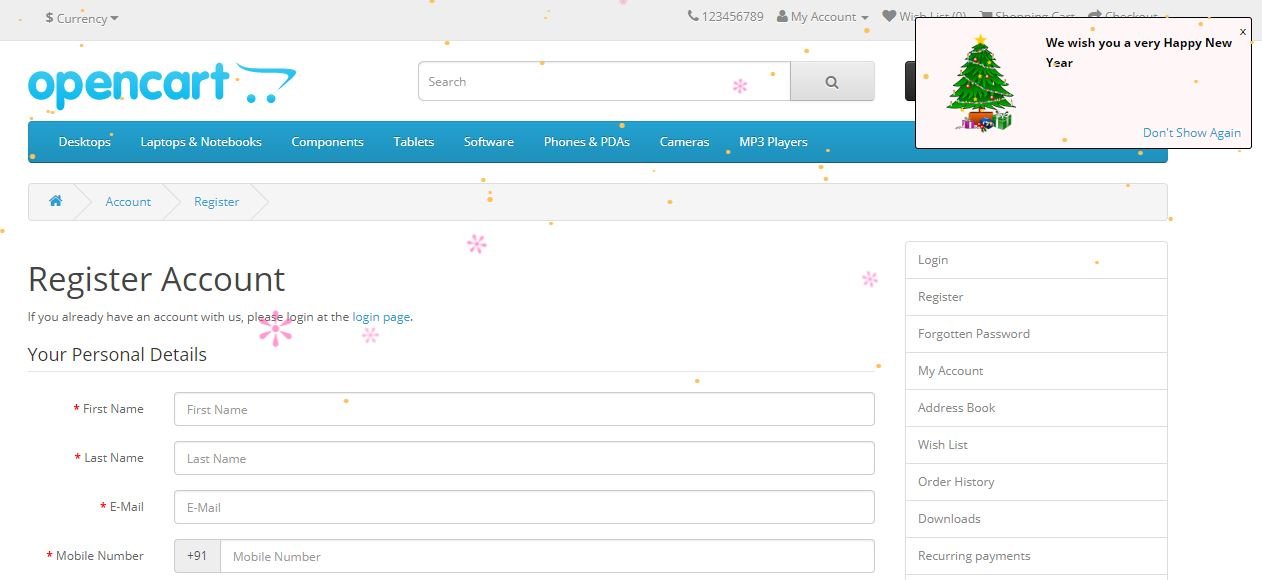Click the Account breadcrumb link
The image size is (1262, 580).
pos(128,202)
